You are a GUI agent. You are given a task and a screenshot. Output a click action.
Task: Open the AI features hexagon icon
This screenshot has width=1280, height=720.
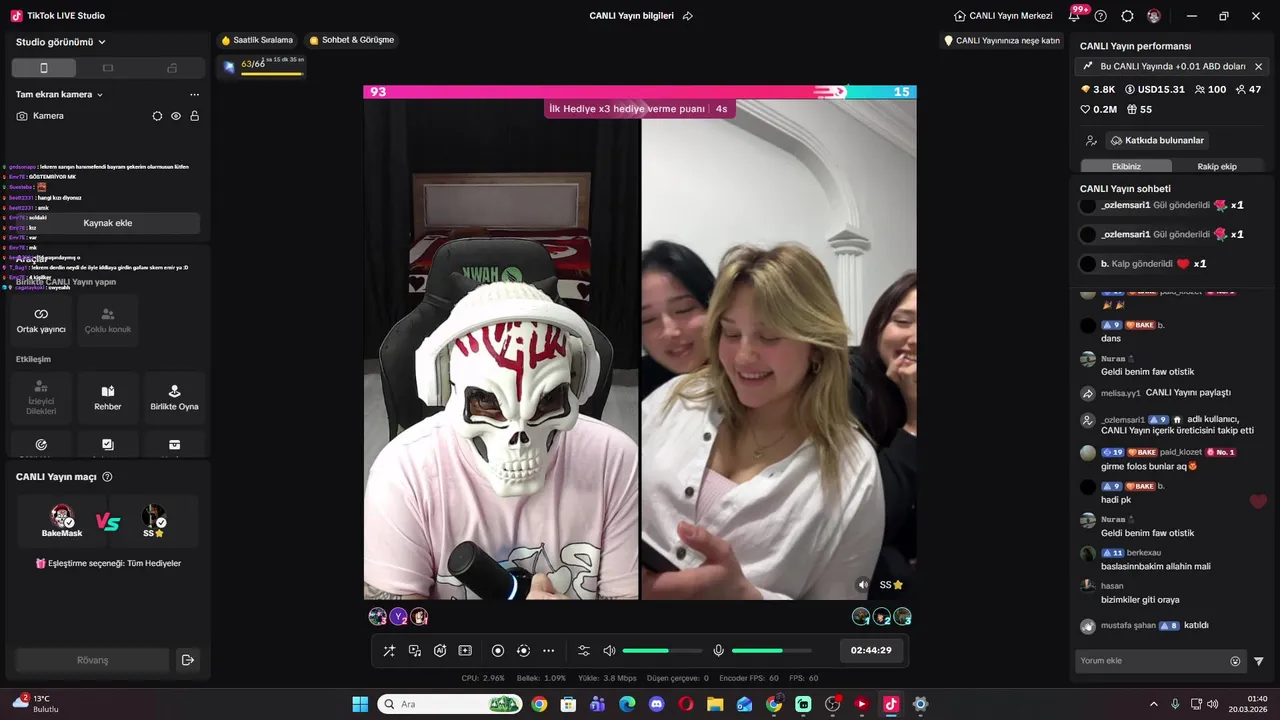tap(440, 650)
